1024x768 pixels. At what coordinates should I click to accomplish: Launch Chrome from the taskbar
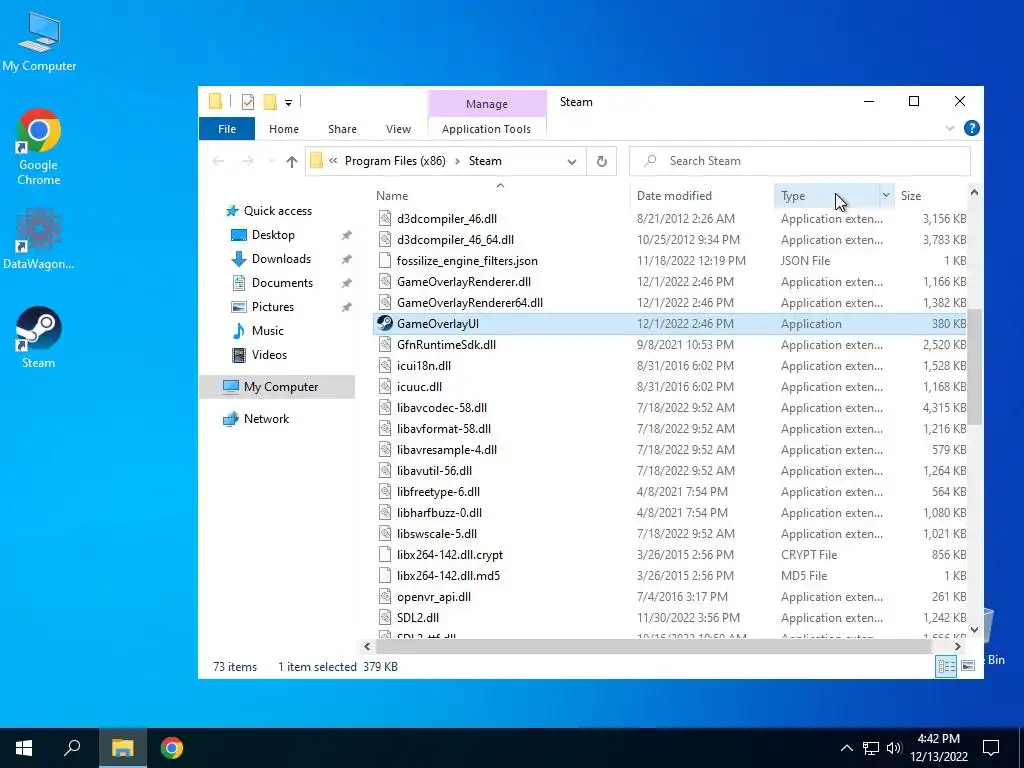[x=172, y=748]
